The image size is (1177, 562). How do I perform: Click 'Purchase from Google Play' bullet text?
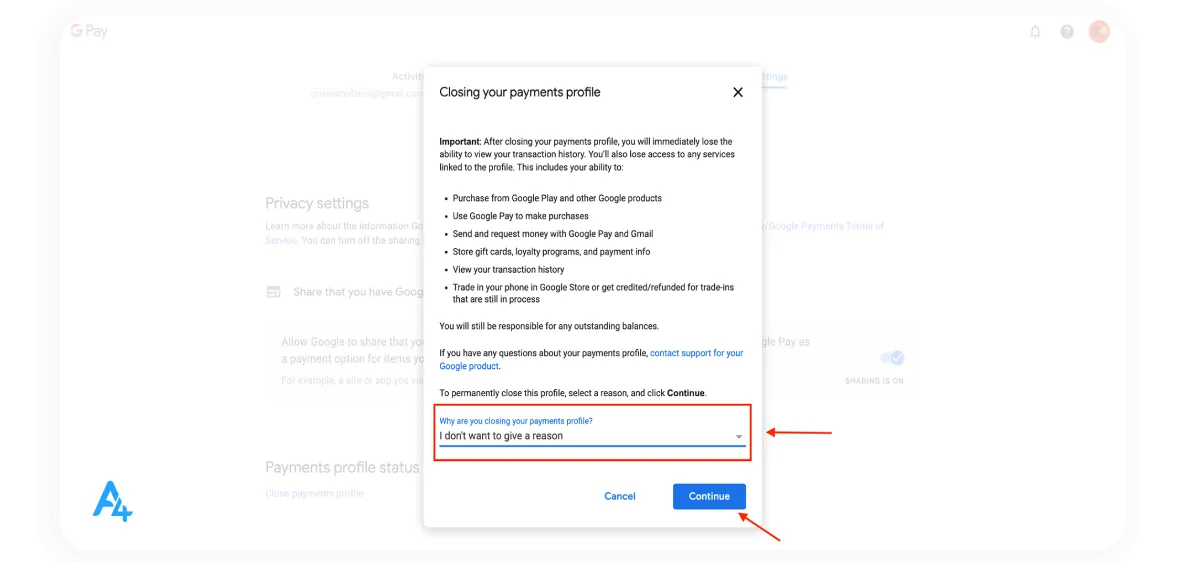tap(557, 198)
